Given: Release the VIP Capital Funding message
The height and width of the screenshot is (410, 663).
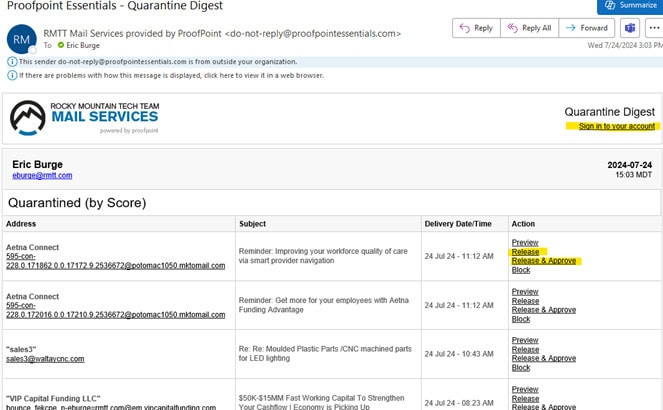Looking at the screenshot, I should 525,399.
